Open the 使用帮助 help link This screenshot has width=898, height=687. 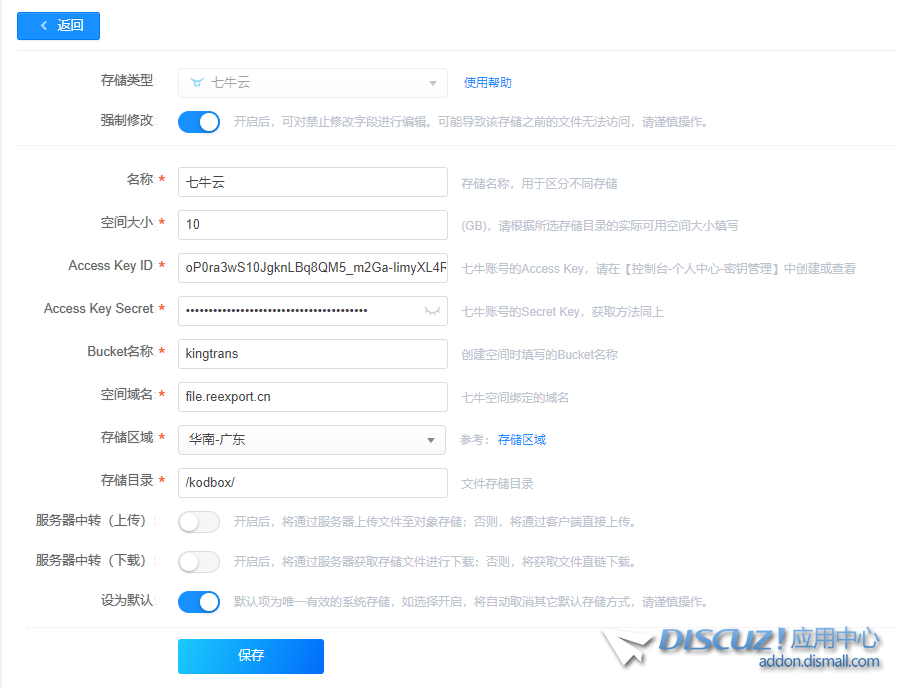pyautogui.click(x=487, y=83)
